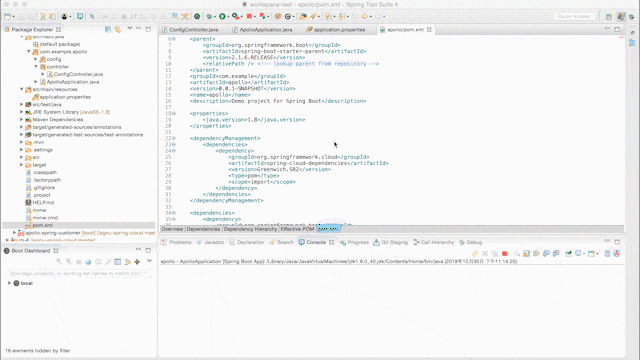Click Open Browser globe icon in Boot Dashboard
The width and height of the screenshot is (640, 360).
(x=88, y=262)
